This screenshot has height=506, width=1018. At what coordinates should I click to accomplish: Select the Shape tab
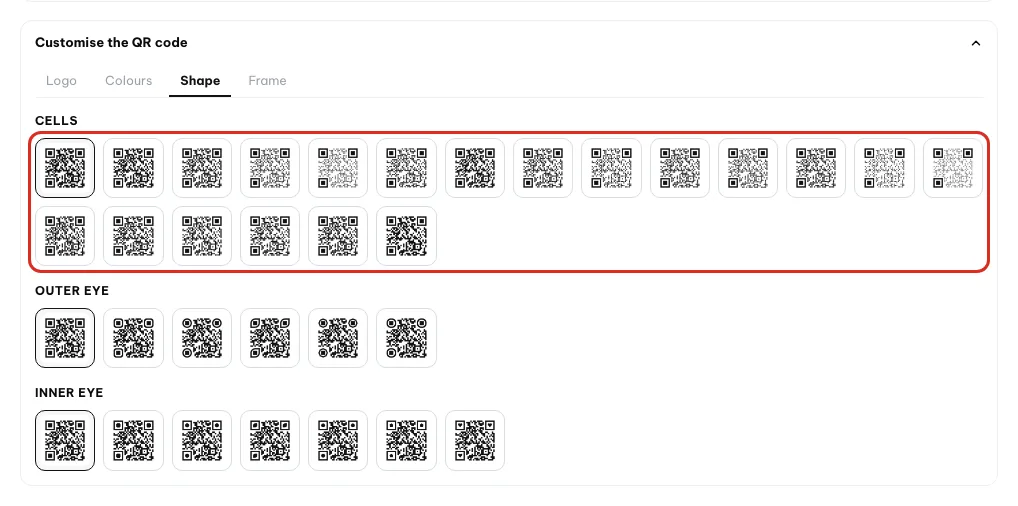pyautogui.click(x=200, y=81)
